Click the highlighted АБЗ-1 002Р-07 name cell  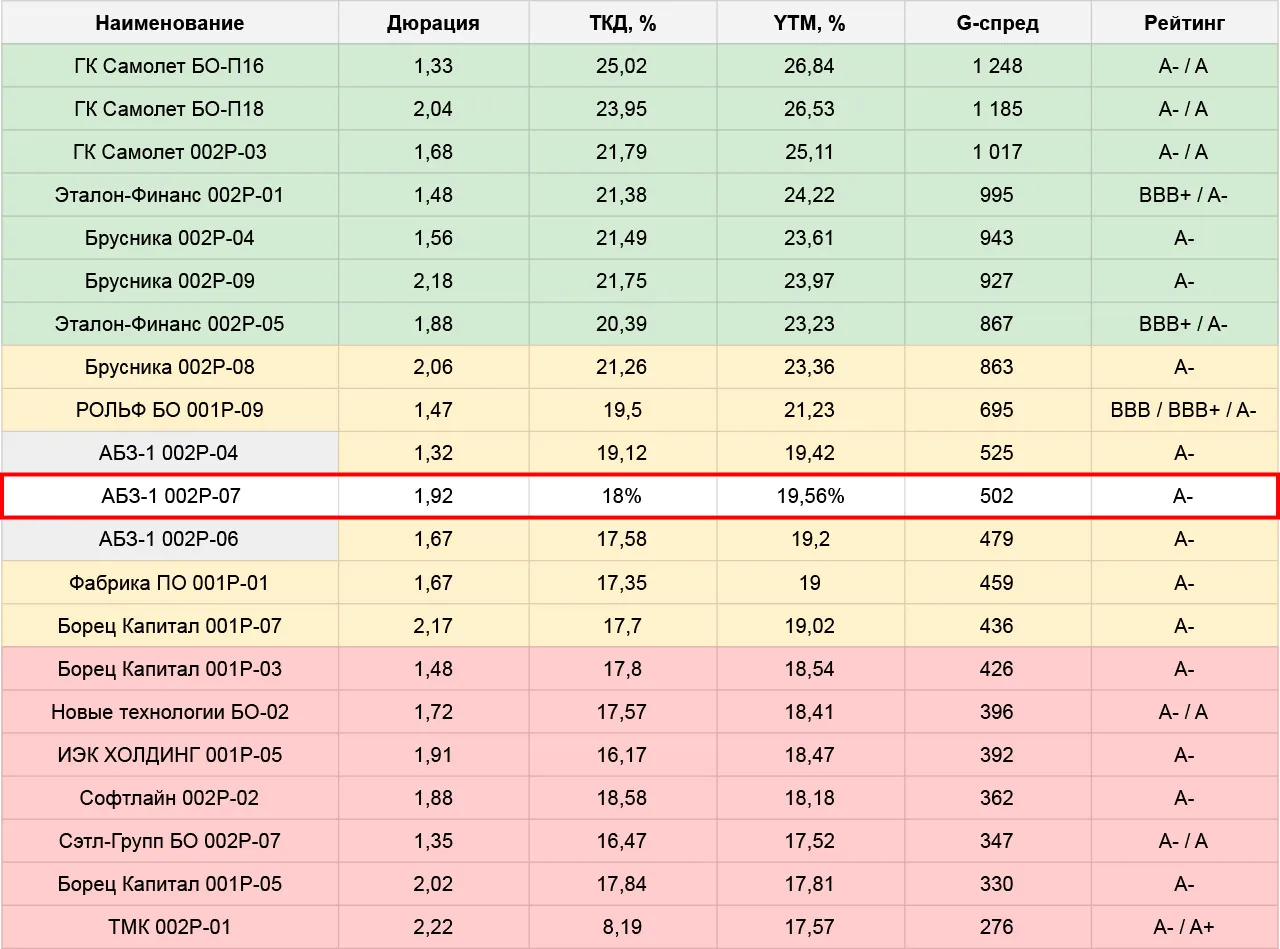point(170,496)
